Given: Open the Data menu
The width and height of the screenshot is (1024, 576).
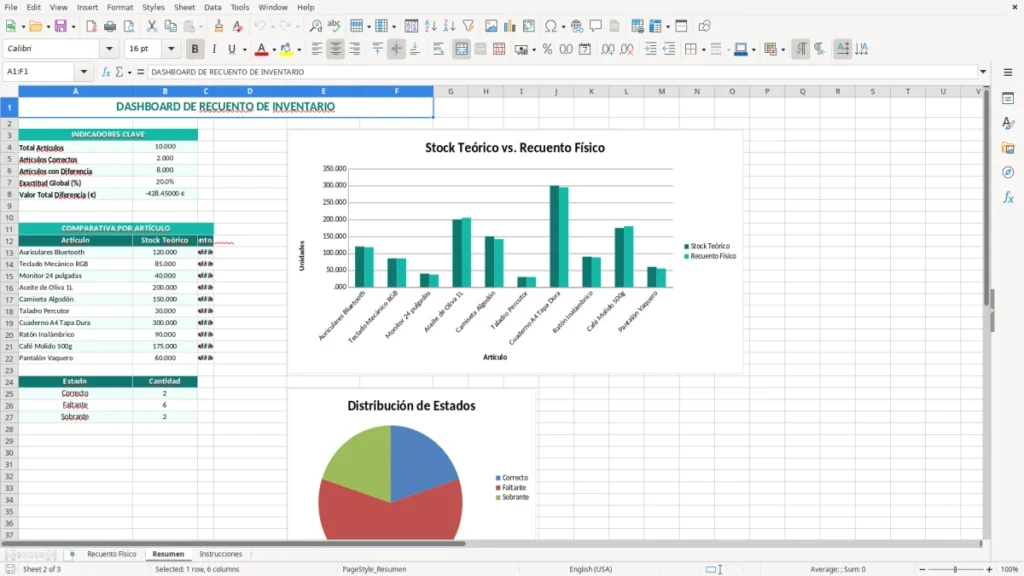Looking at the screenshot, I should point(212,7).
